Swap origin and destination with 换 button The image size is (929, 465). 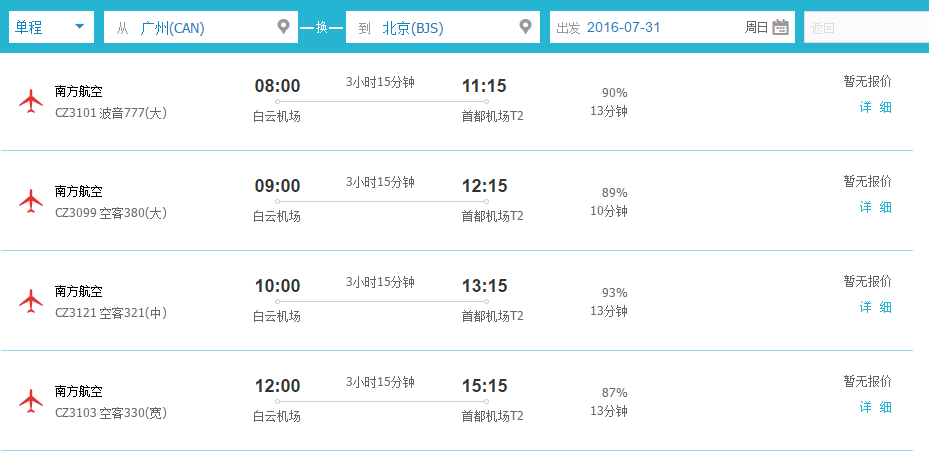[322, 27]
